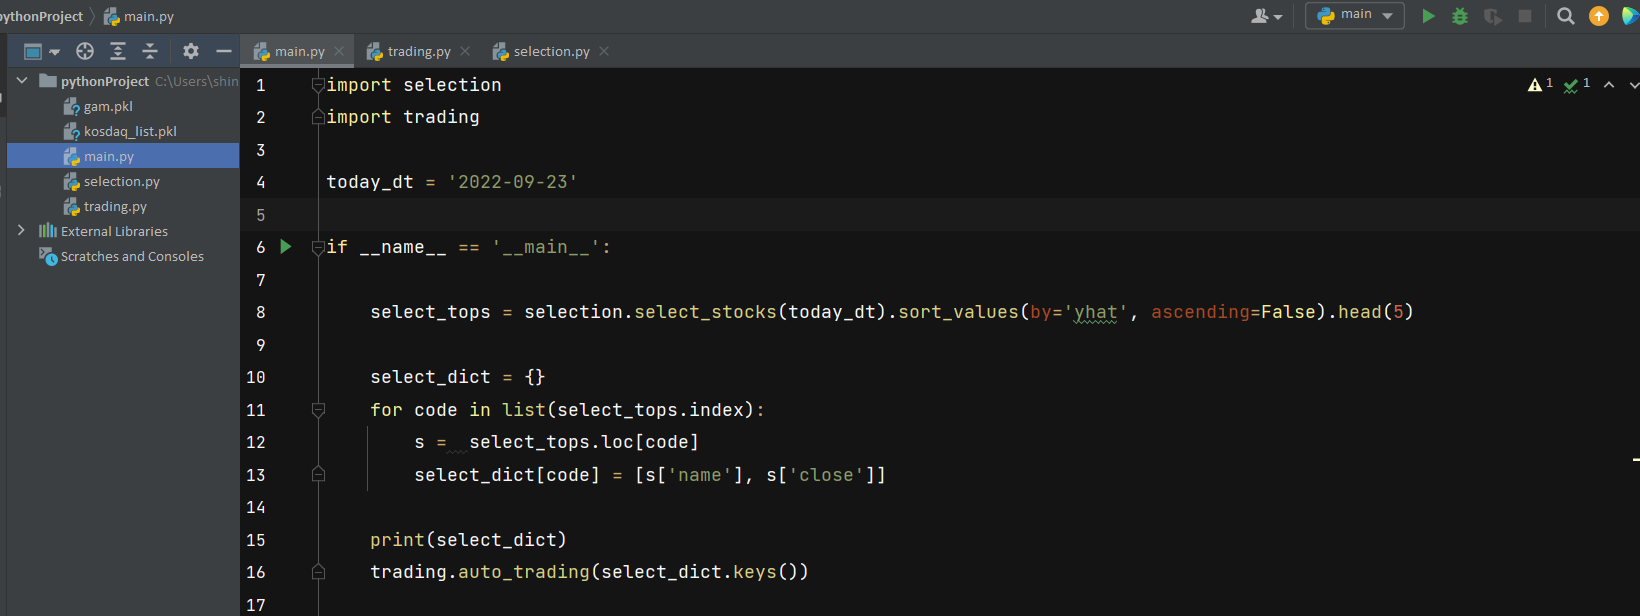The height and width of the screenshot is (616, 1640).
Task: Switch to the selection.py editor tab
Action: pos(551,51)
